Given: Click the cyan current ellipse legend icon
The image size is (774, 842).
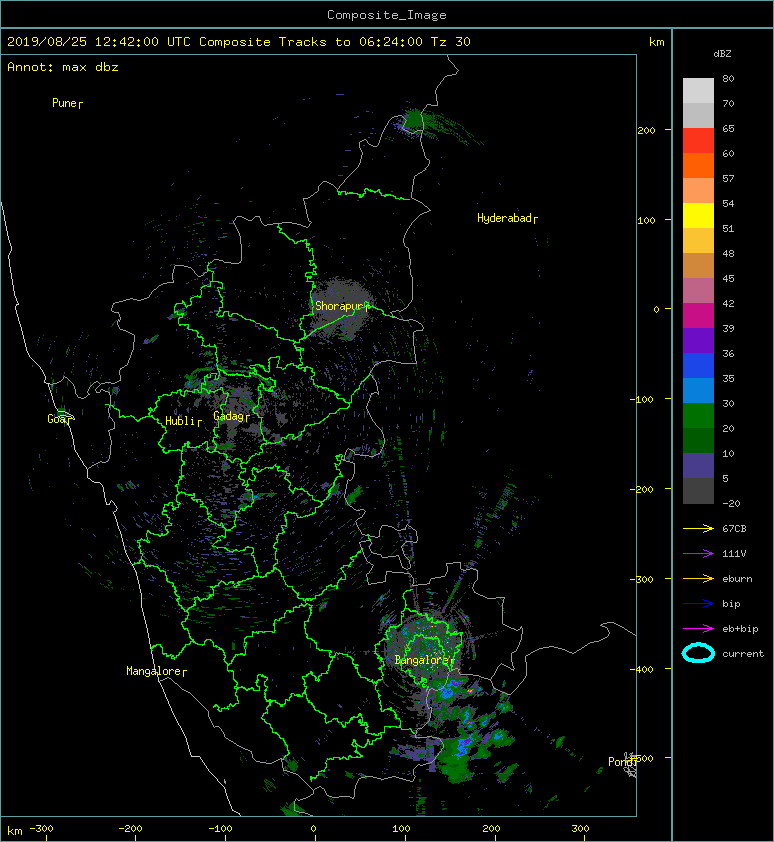Looking at the screenshot, I should tap(698, 654).
